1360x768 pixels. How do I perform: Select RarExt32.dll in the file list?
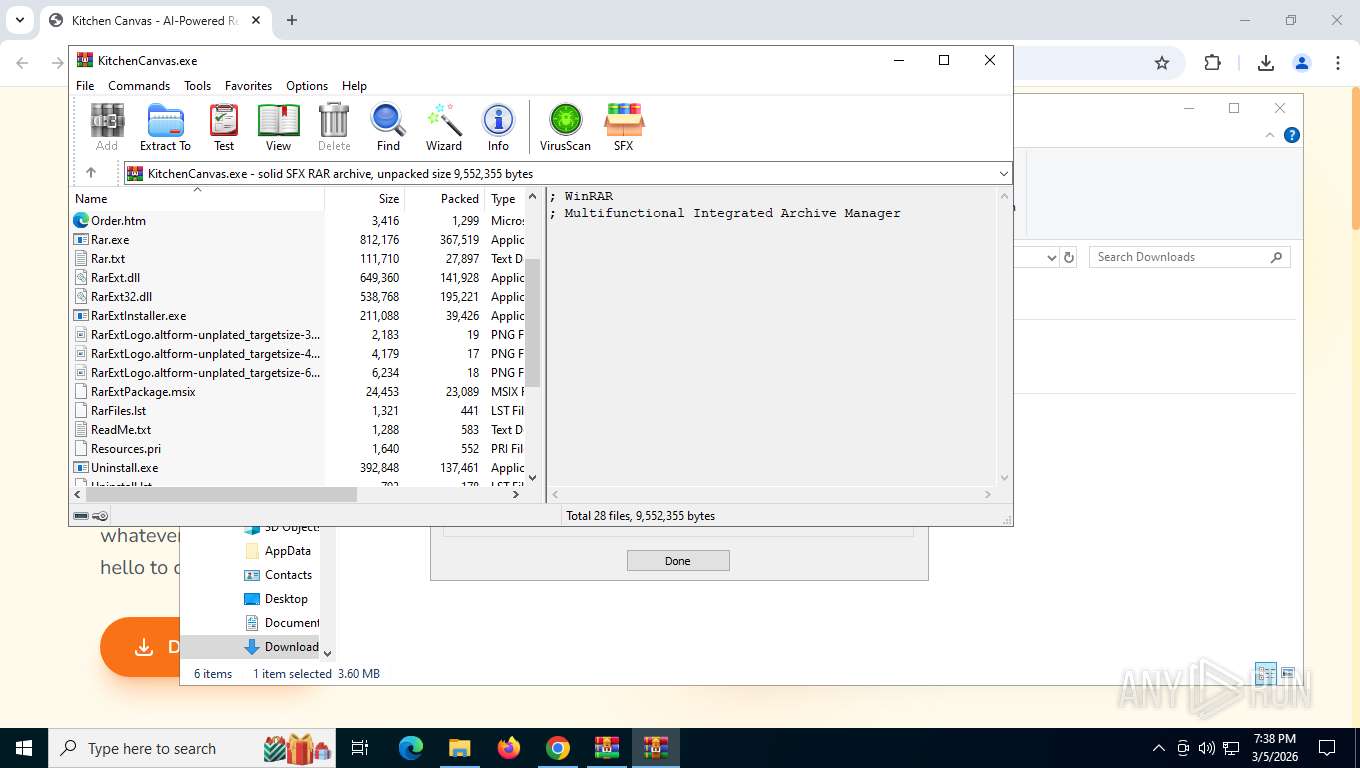pos(121,296)
